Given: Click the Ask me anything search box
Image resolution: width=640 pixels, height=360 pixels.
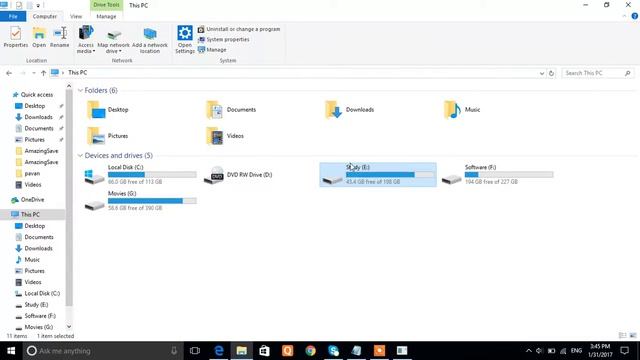Looking at the screenshot, I should (x=102, y=351).
